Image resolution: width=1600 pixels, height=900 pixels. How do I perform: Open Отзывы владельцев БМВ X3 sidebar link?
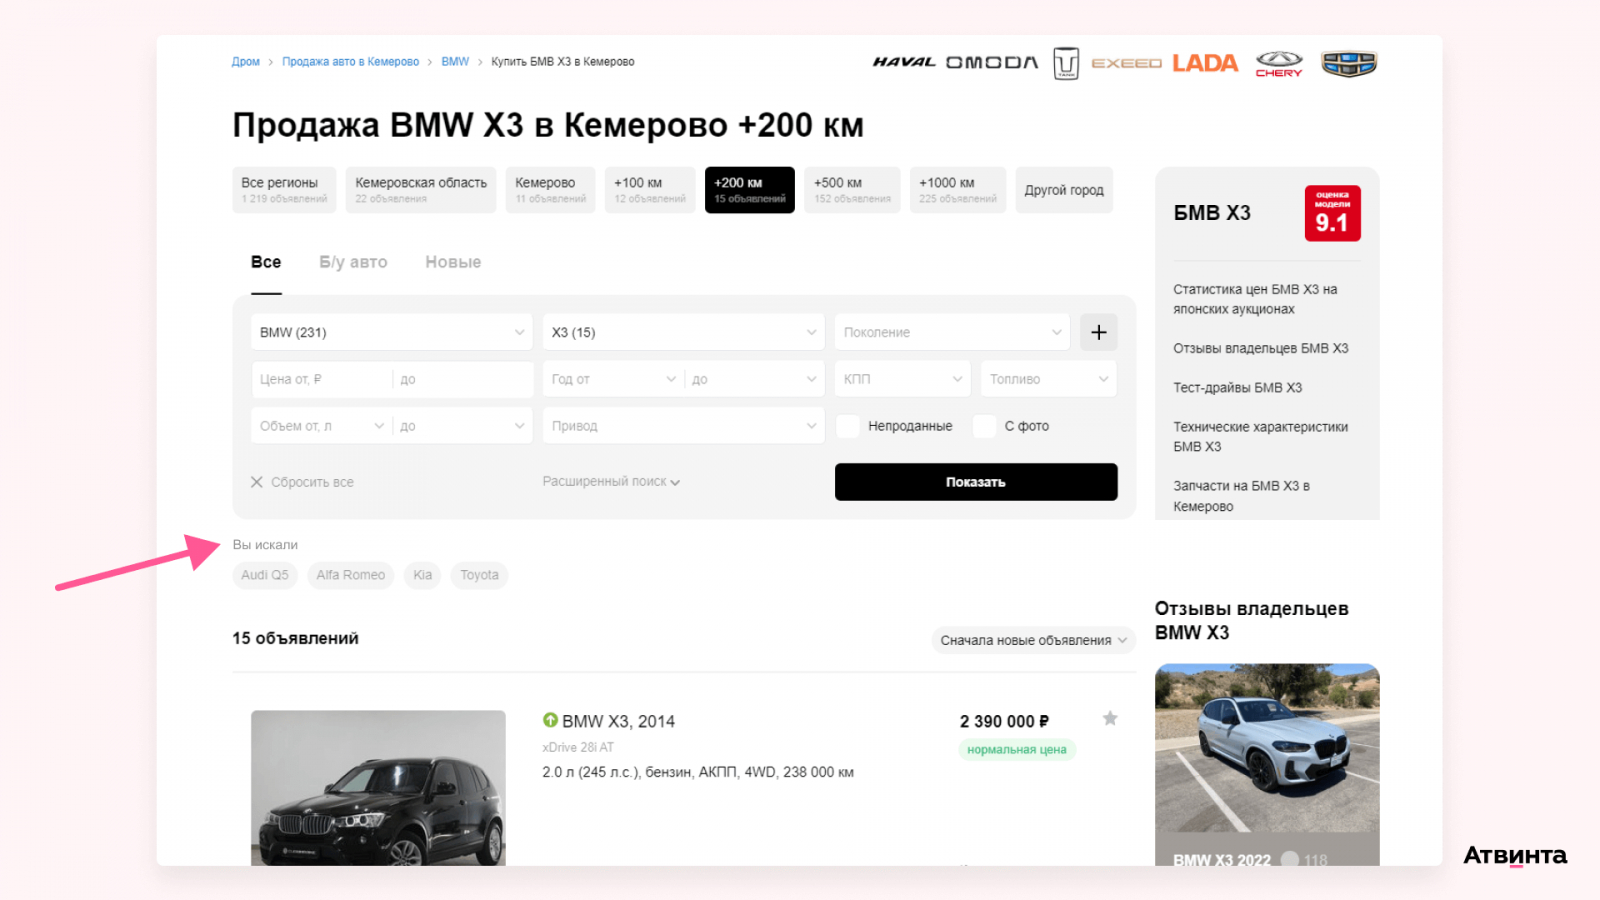[1261, 348]
